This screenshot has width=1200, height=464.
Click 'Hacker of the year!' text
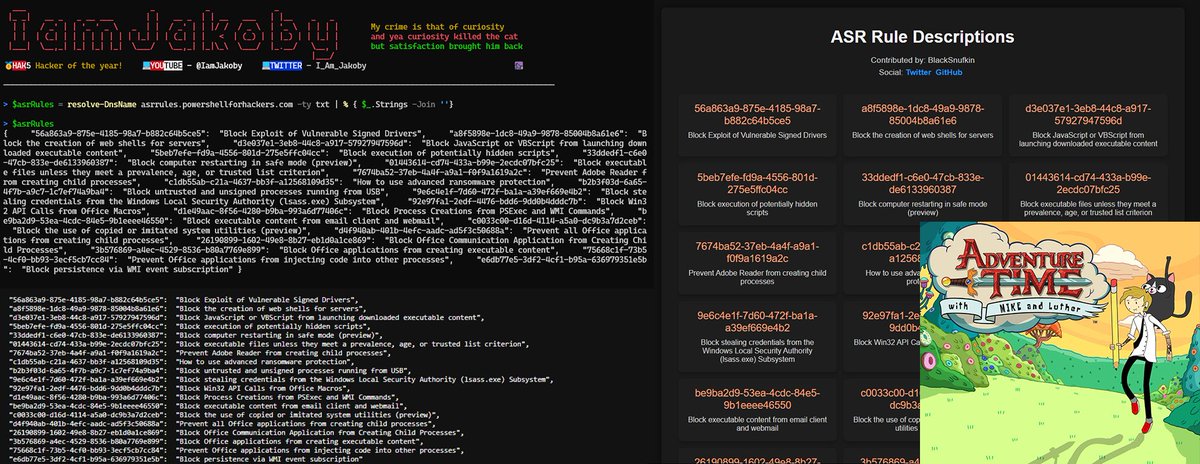coord(79,66)
